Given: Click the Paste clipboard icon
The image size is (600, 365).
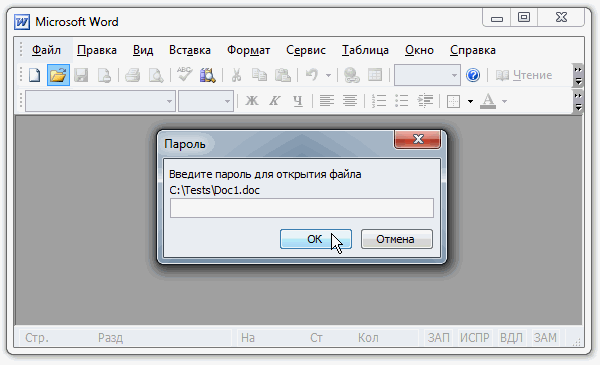Looking at the screenshot, I should coord(283,75).
